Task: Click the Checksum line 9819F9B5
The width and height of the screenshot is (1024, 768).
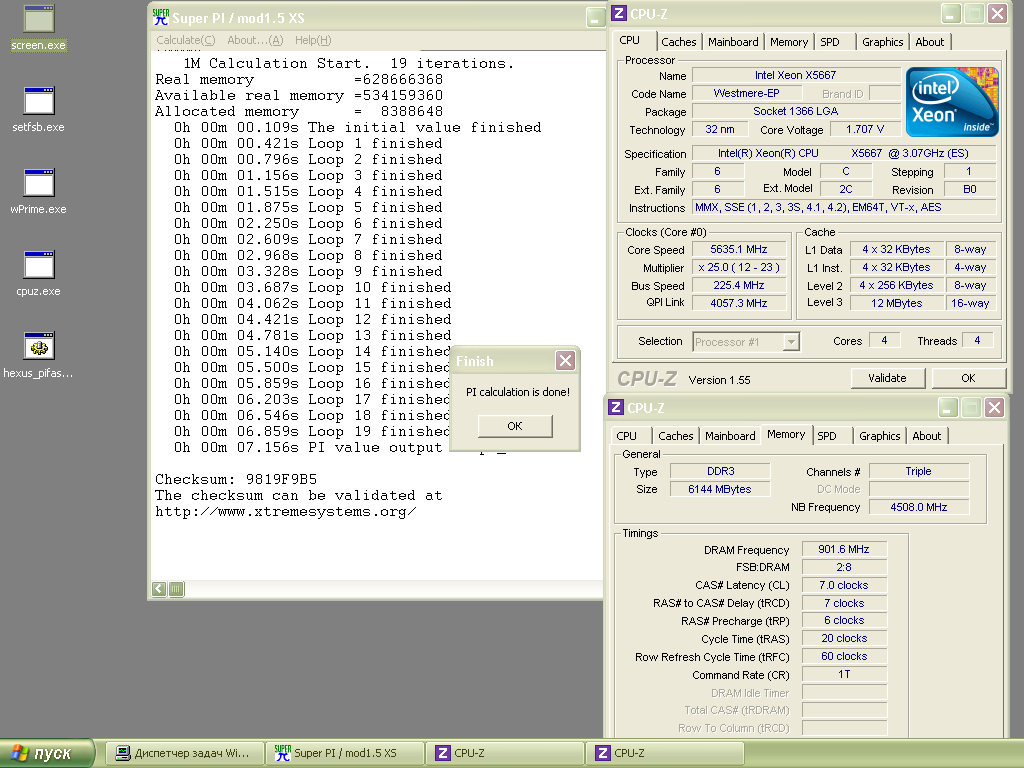Action: (236, 479)
